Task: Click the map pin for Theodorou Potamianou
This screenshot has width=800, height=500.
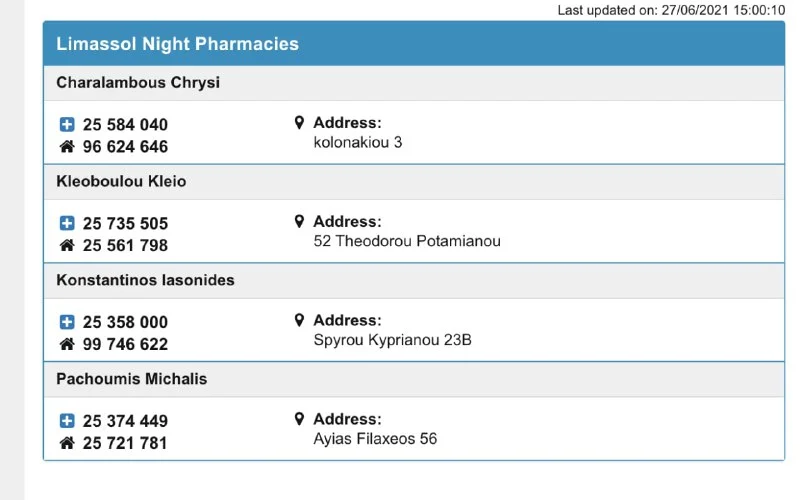Action: [x=298, y=222]
